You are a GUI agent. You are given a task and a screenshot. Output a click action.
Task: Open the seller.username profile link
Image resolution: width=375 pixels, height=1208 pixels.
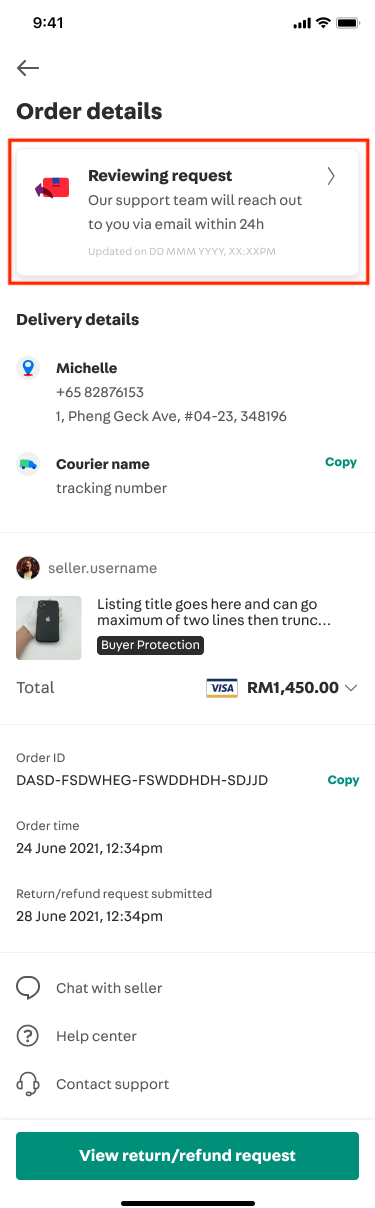[103, 568]
